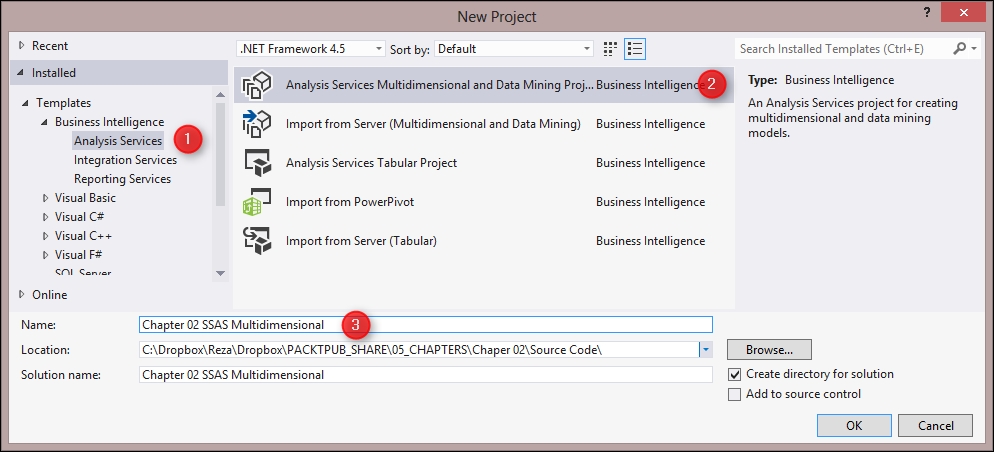Click the template tree scrollbar up arrow
This screenshot has height=452, width=994.
coord(220,95)
